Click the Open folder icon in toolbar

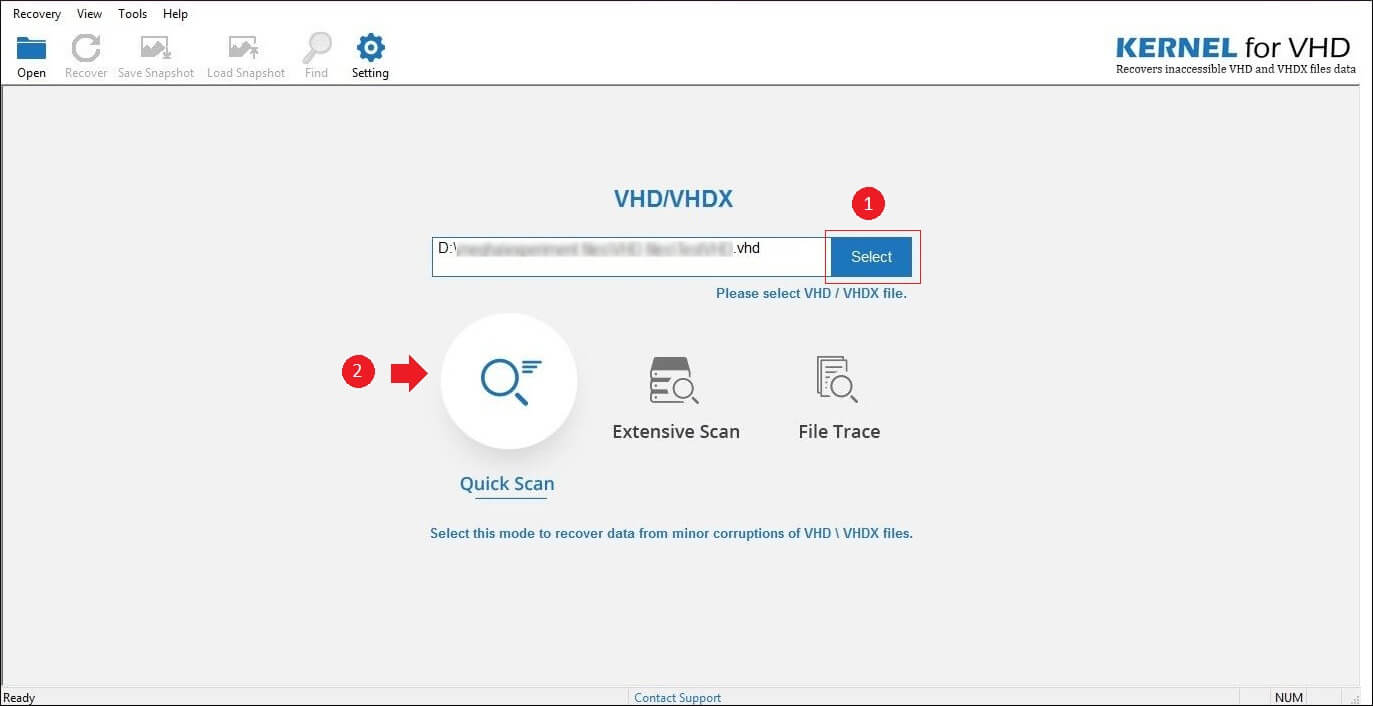[32, 48]
